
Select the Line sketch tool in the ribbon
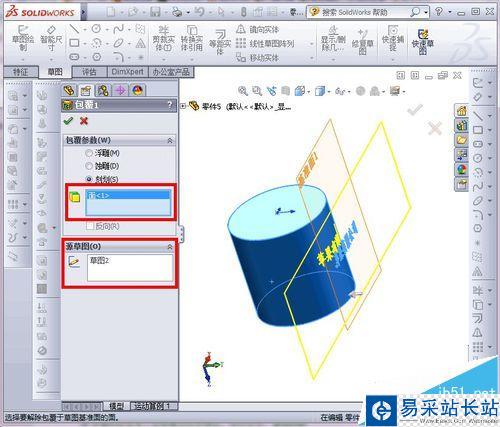coord(74,29)
